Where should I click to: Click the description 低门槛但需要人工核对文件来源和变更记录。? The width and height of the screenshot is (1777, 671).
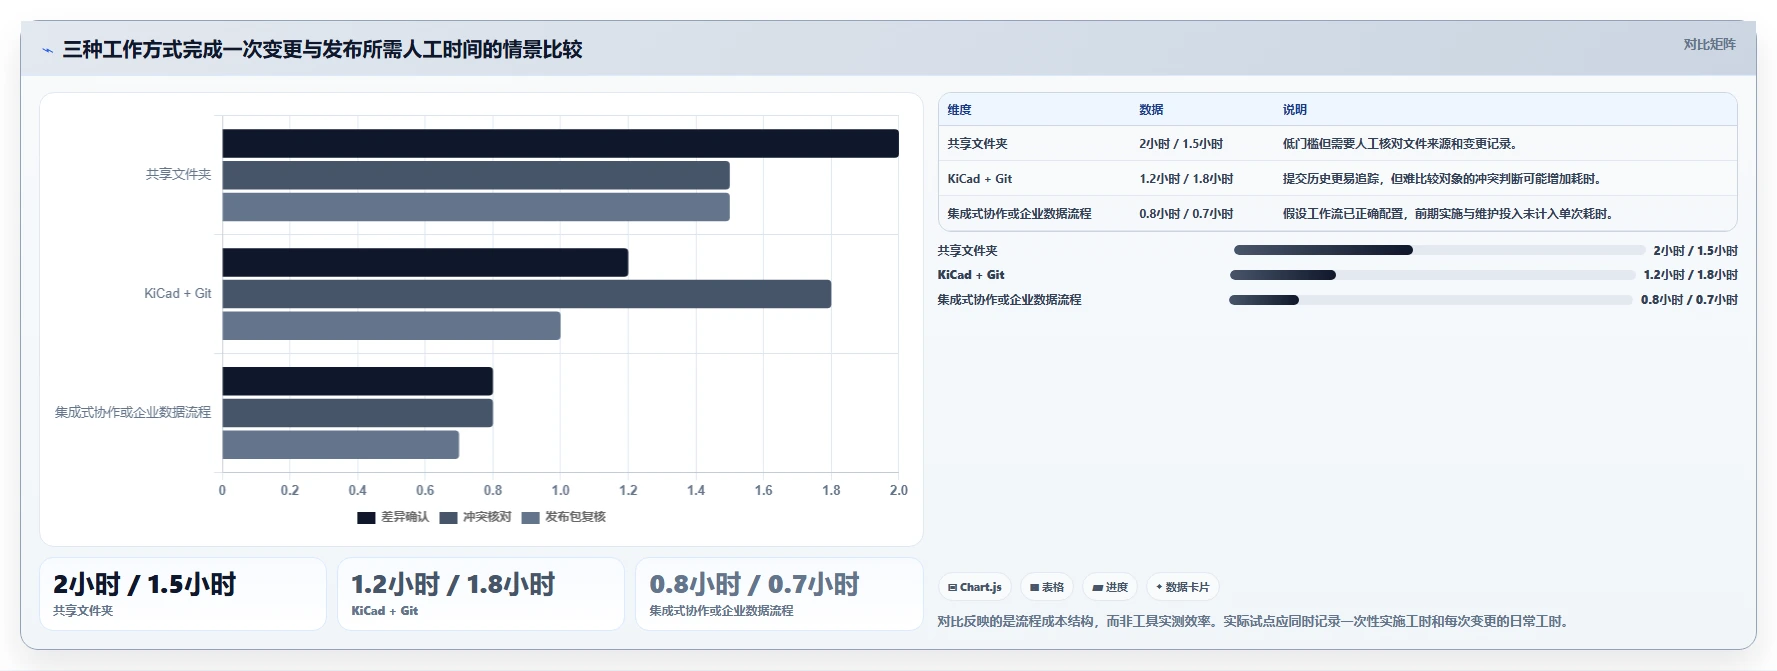tap(1402, 144)
